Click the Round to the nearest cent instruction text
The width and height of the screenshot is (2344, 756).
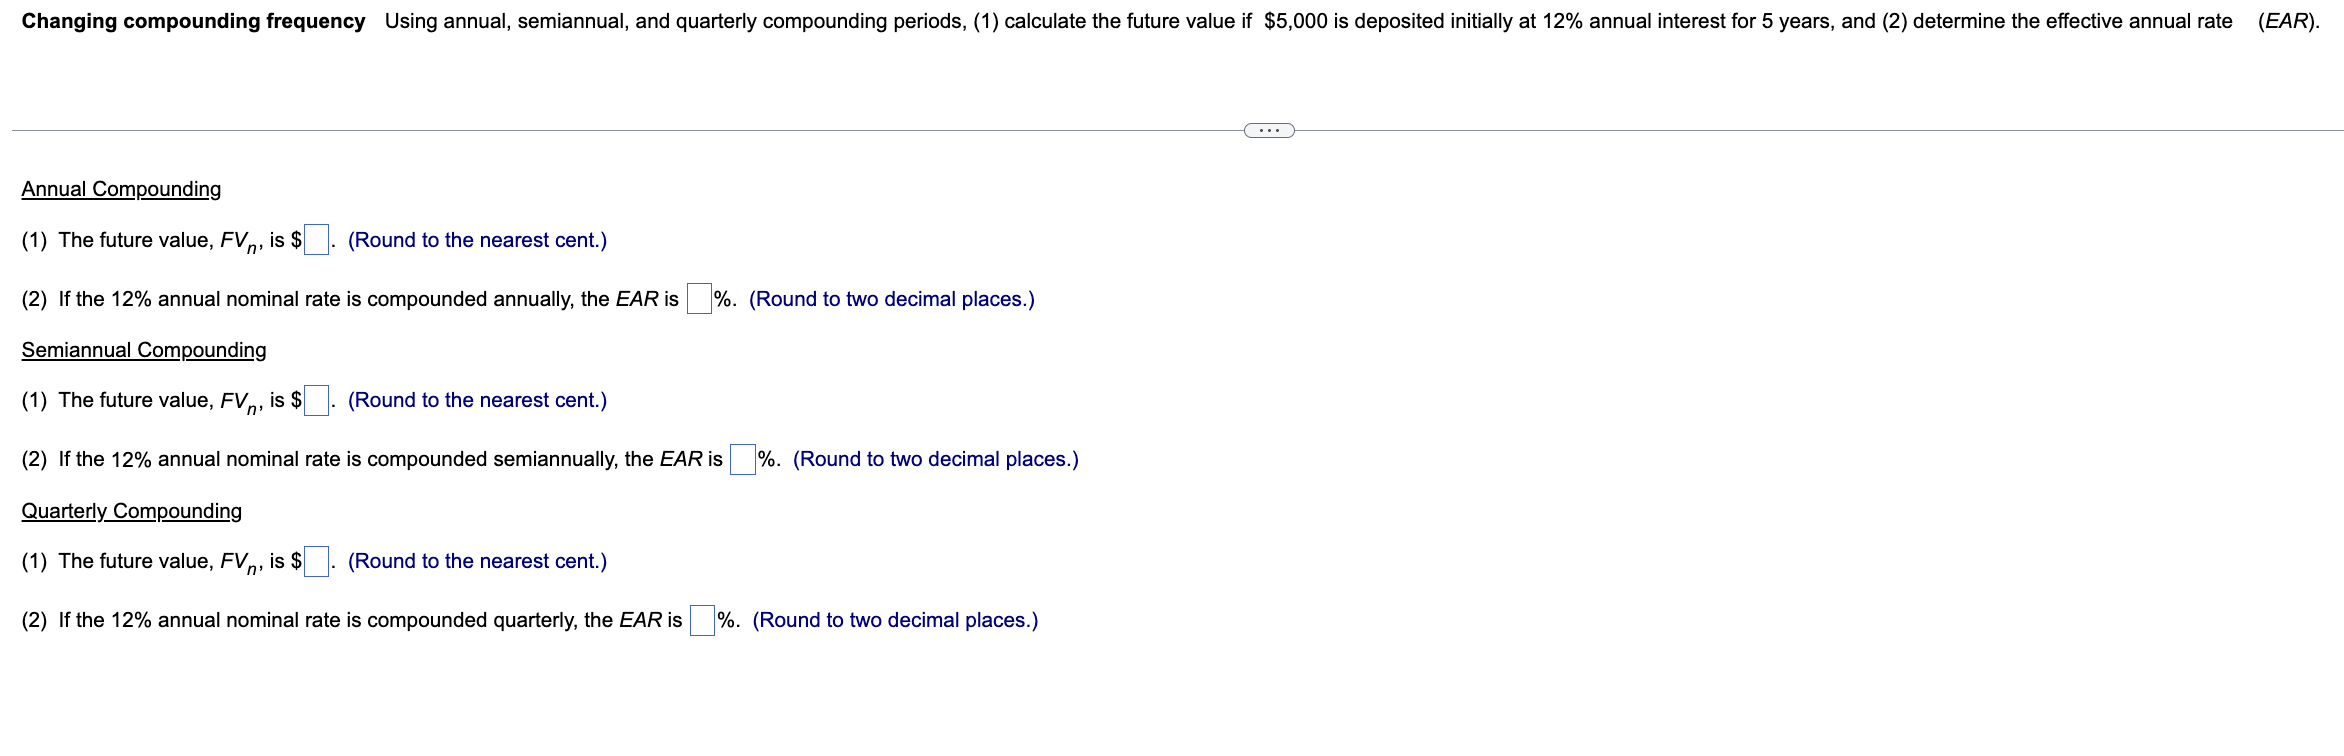[477, 239]
